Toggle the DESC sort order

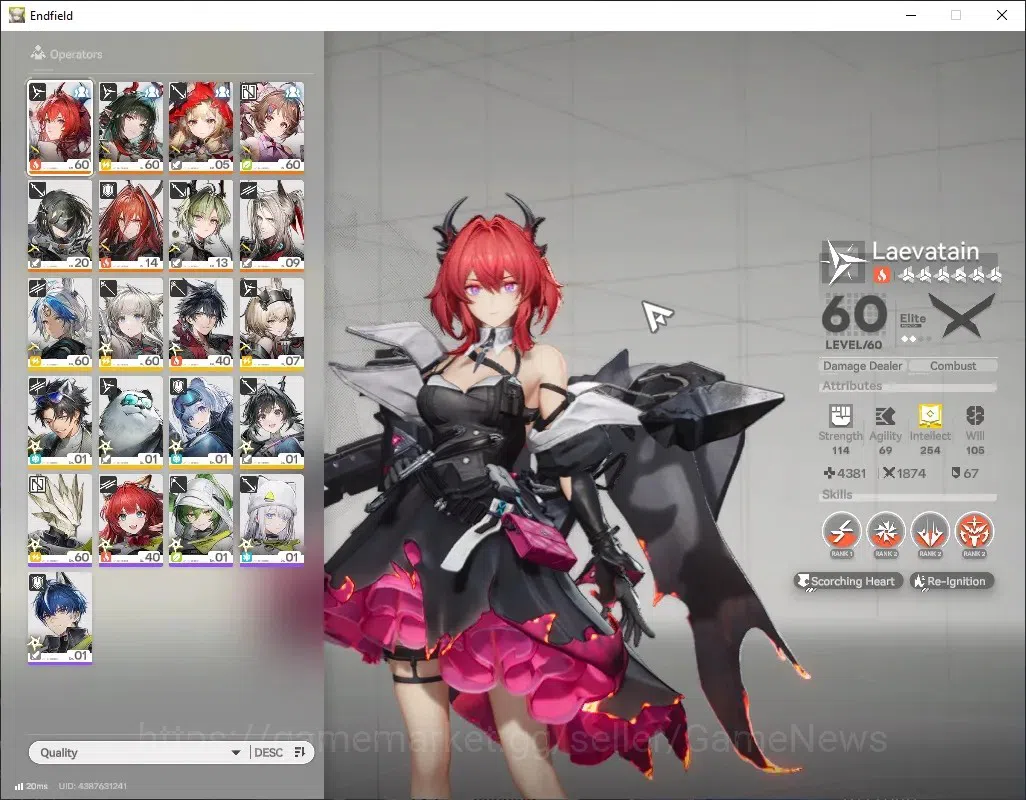tap(268, 752)
